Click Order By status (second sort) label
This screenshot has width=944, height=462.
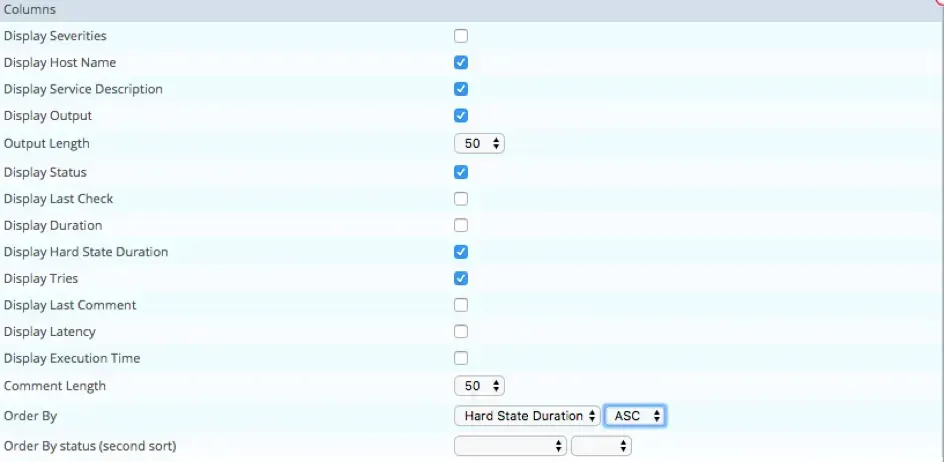[x=90, y=446]
